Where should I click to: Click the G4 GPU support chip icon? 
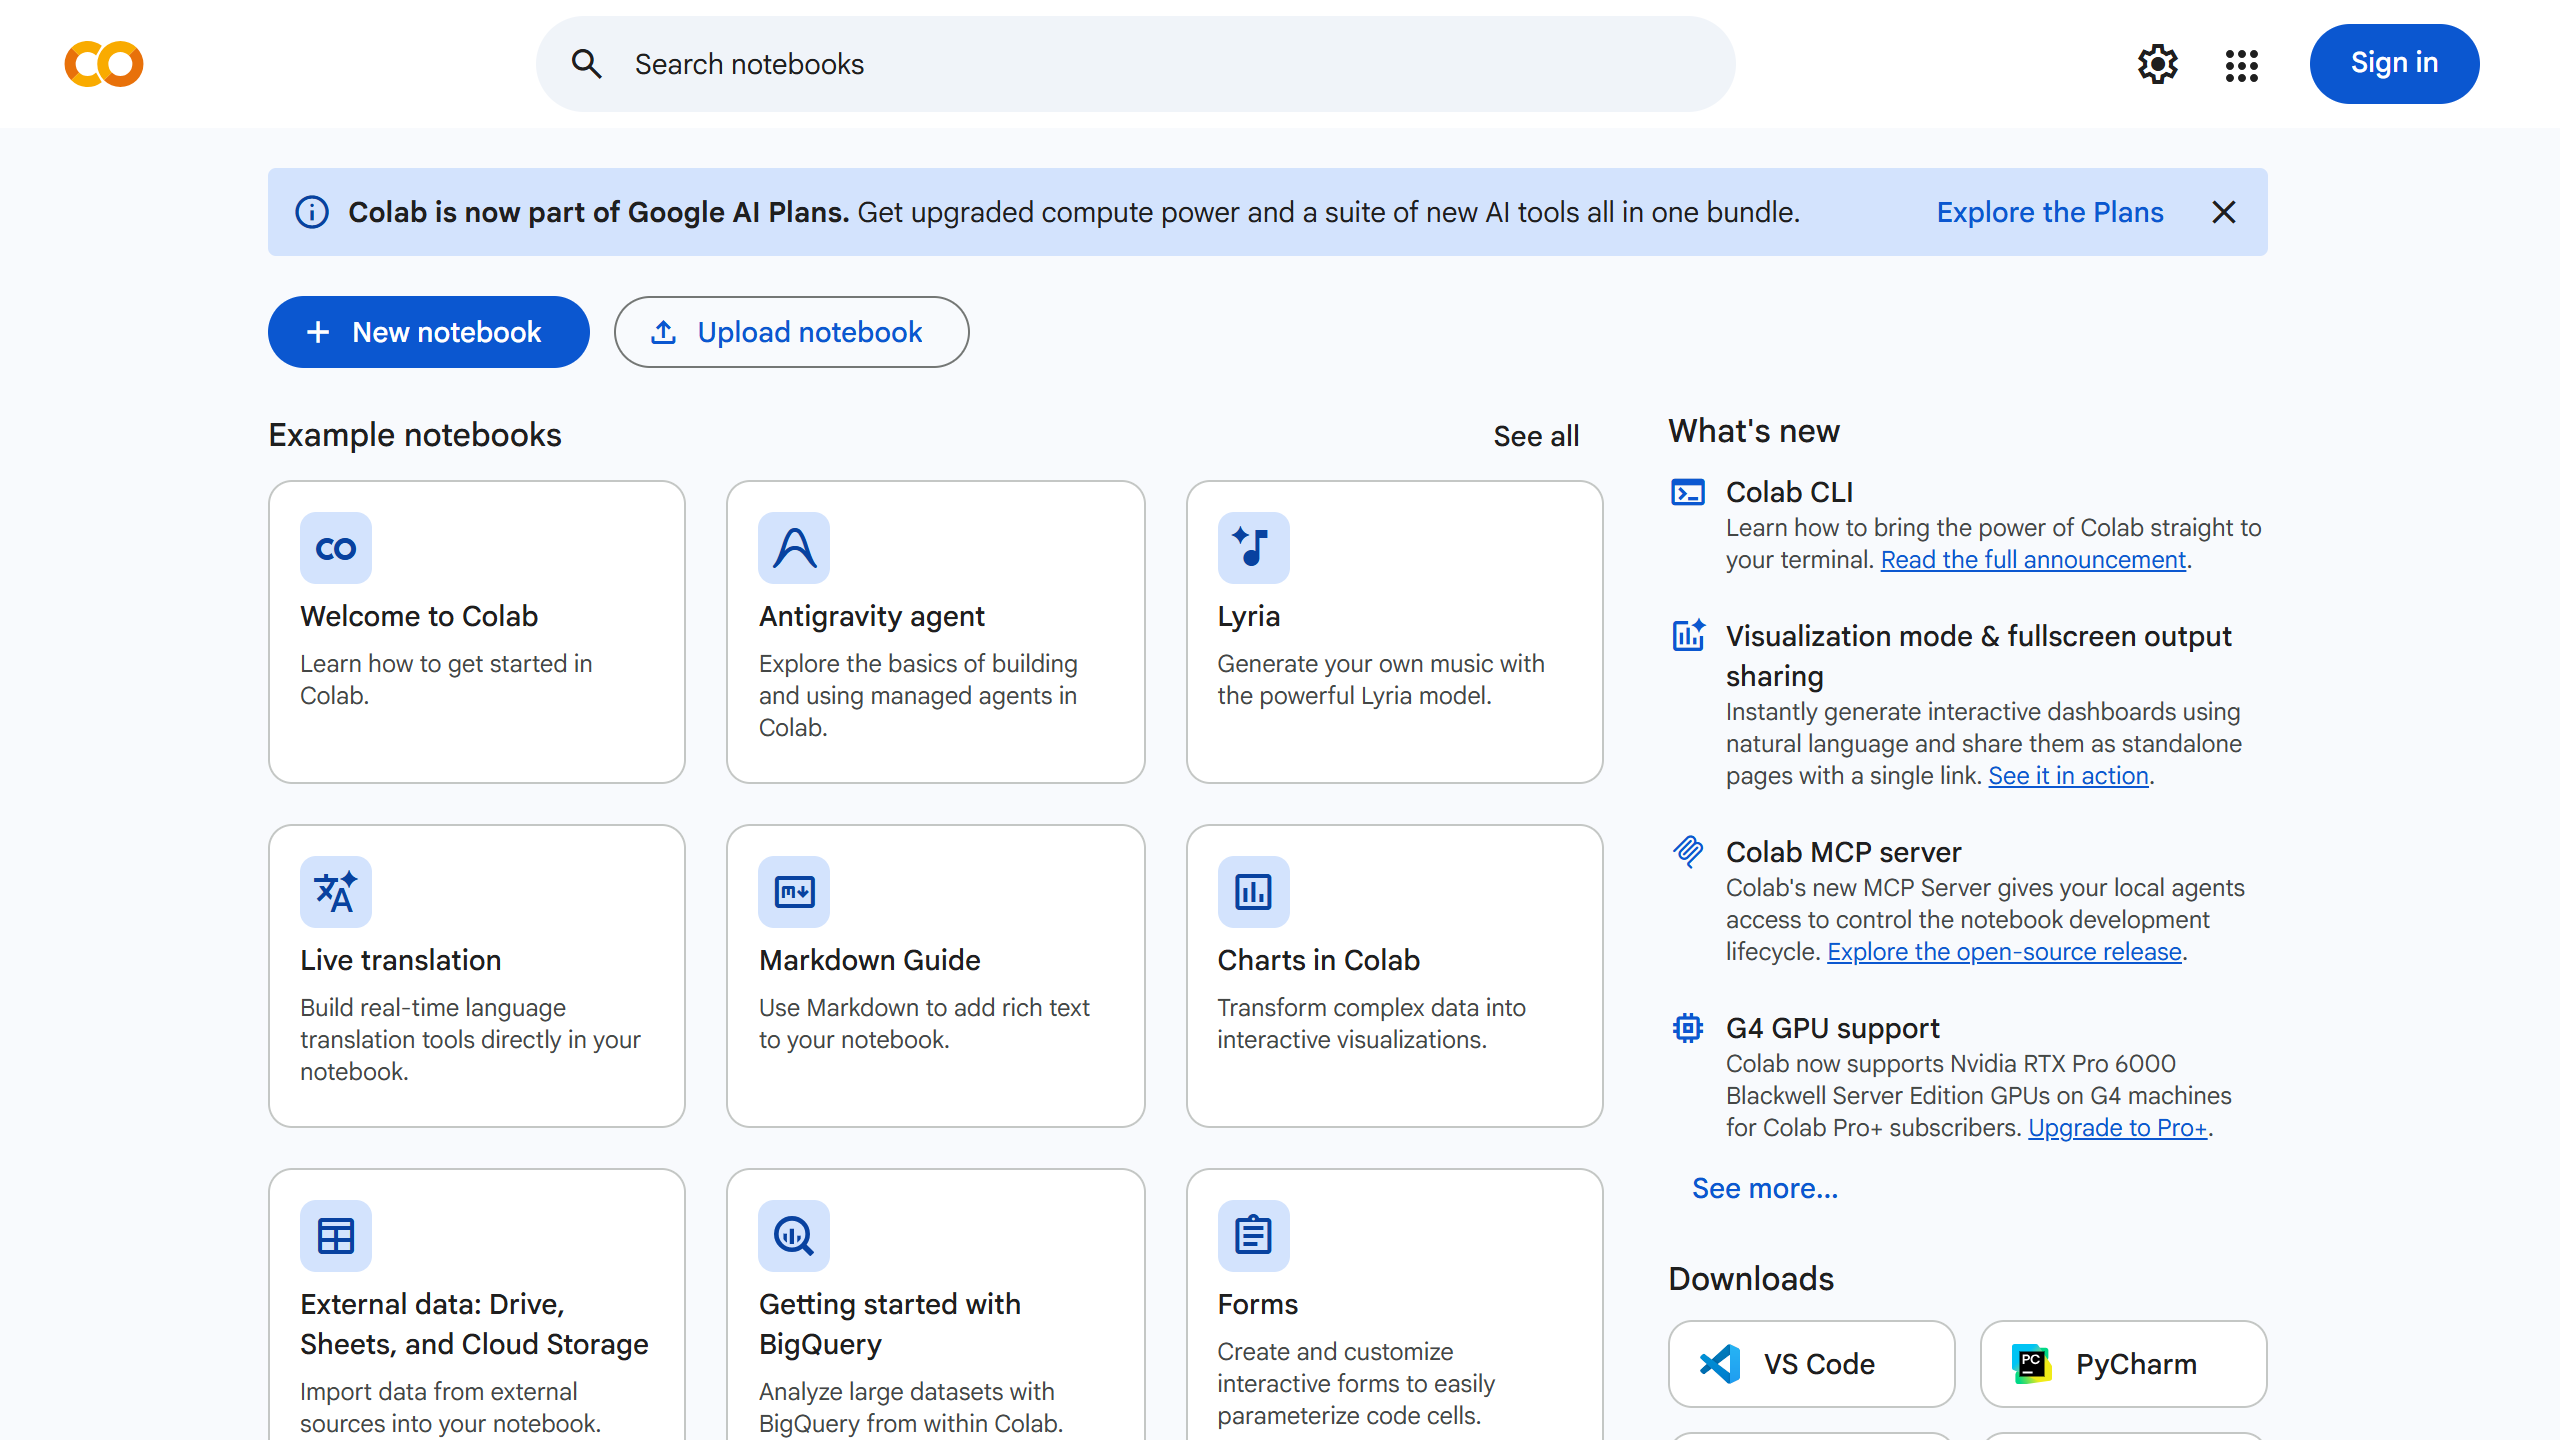pyautogui.click(x=1688, y=1028)
